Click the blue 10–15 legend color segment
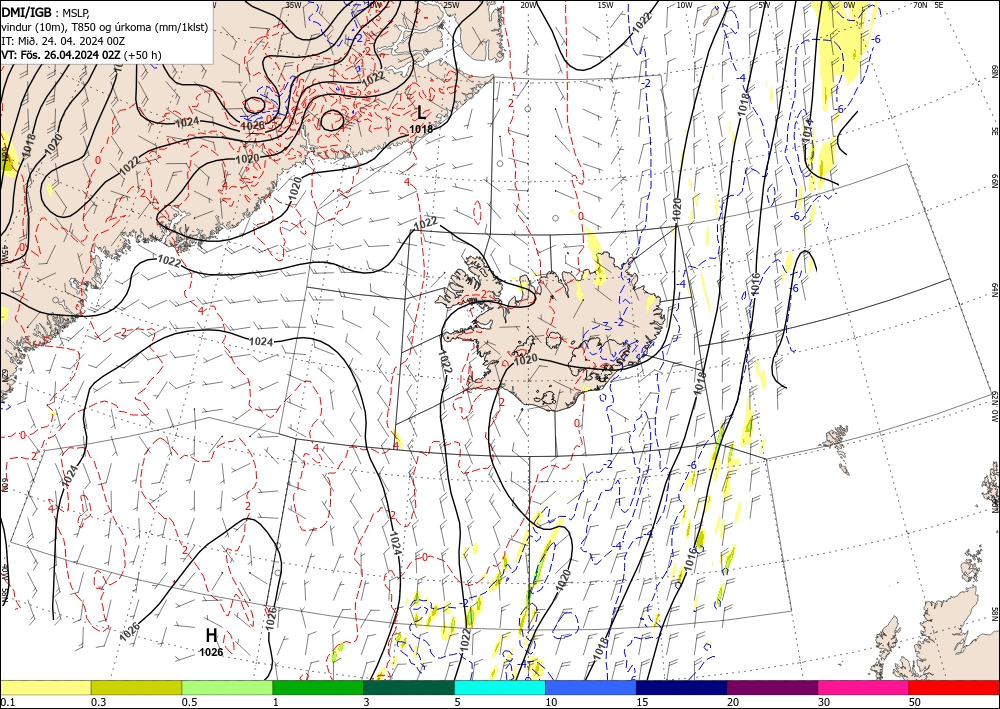 coord(591,687)
